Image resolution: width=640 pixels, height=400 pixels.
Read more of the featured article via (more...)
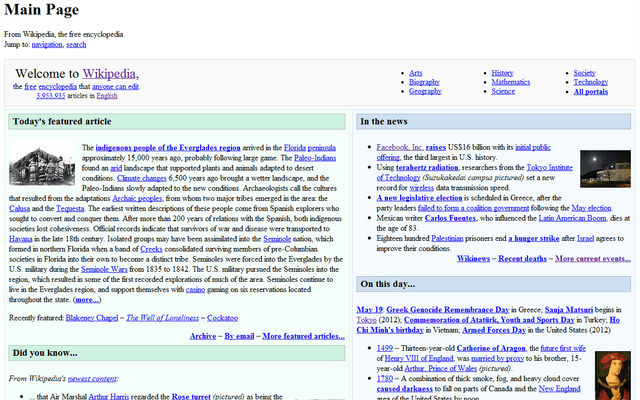click(87, 300)
